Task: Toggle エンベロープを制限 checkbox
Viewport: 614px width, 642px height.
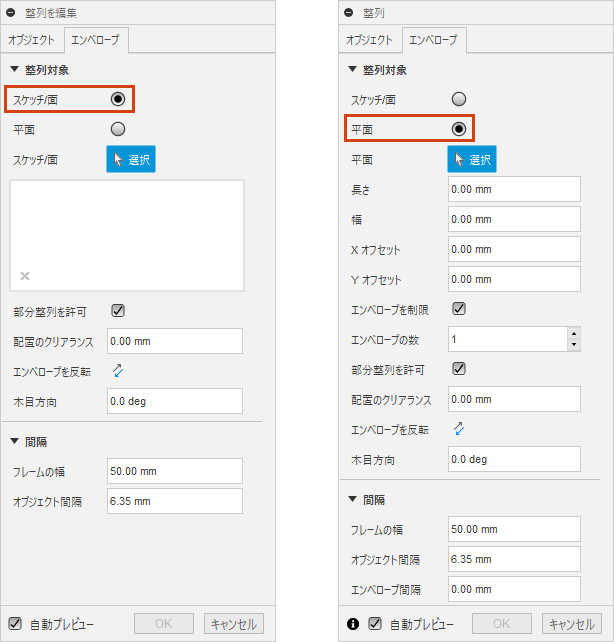Action: (x=459, y=308)
